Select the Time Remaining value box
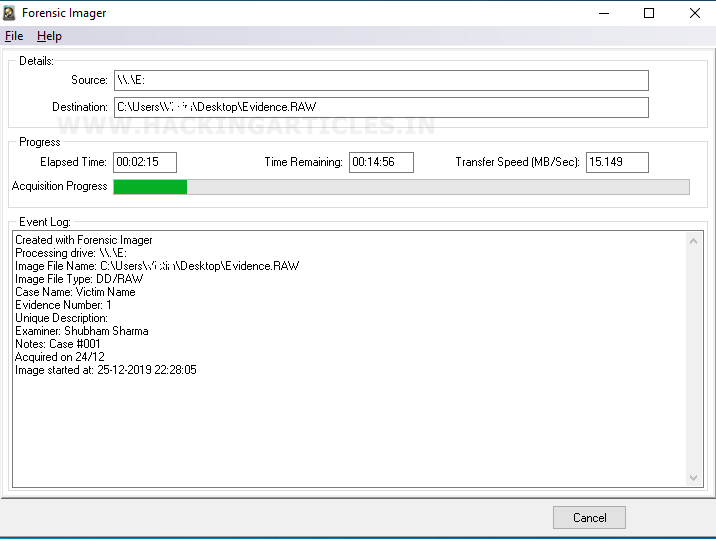The image size is (716, 539). coord(381,162)
